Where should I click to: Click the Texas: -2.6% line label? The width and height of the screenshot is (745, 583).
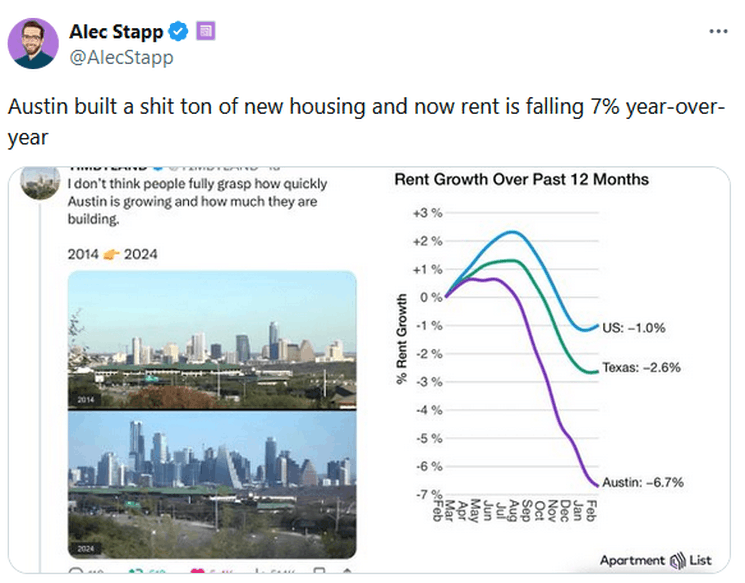click(x=641, y=367)
